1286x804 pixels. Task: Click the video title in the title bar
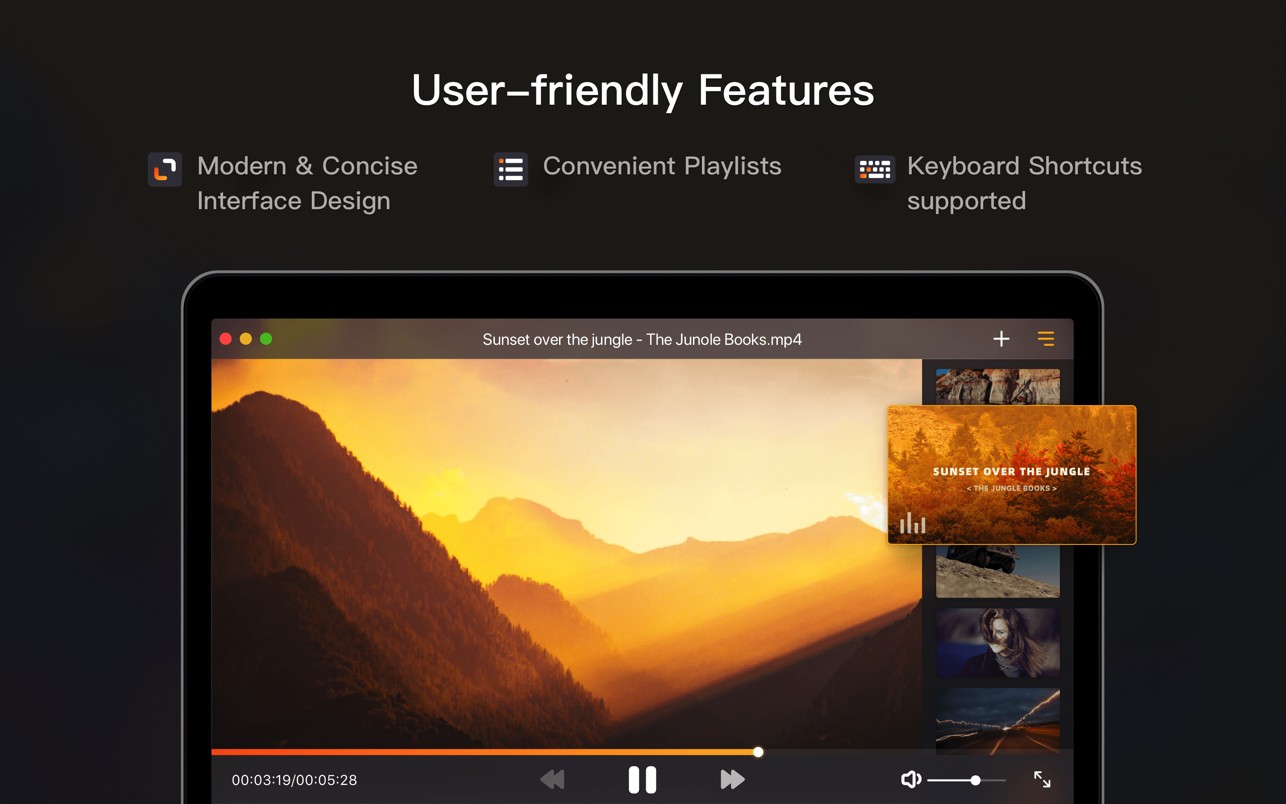642,339
